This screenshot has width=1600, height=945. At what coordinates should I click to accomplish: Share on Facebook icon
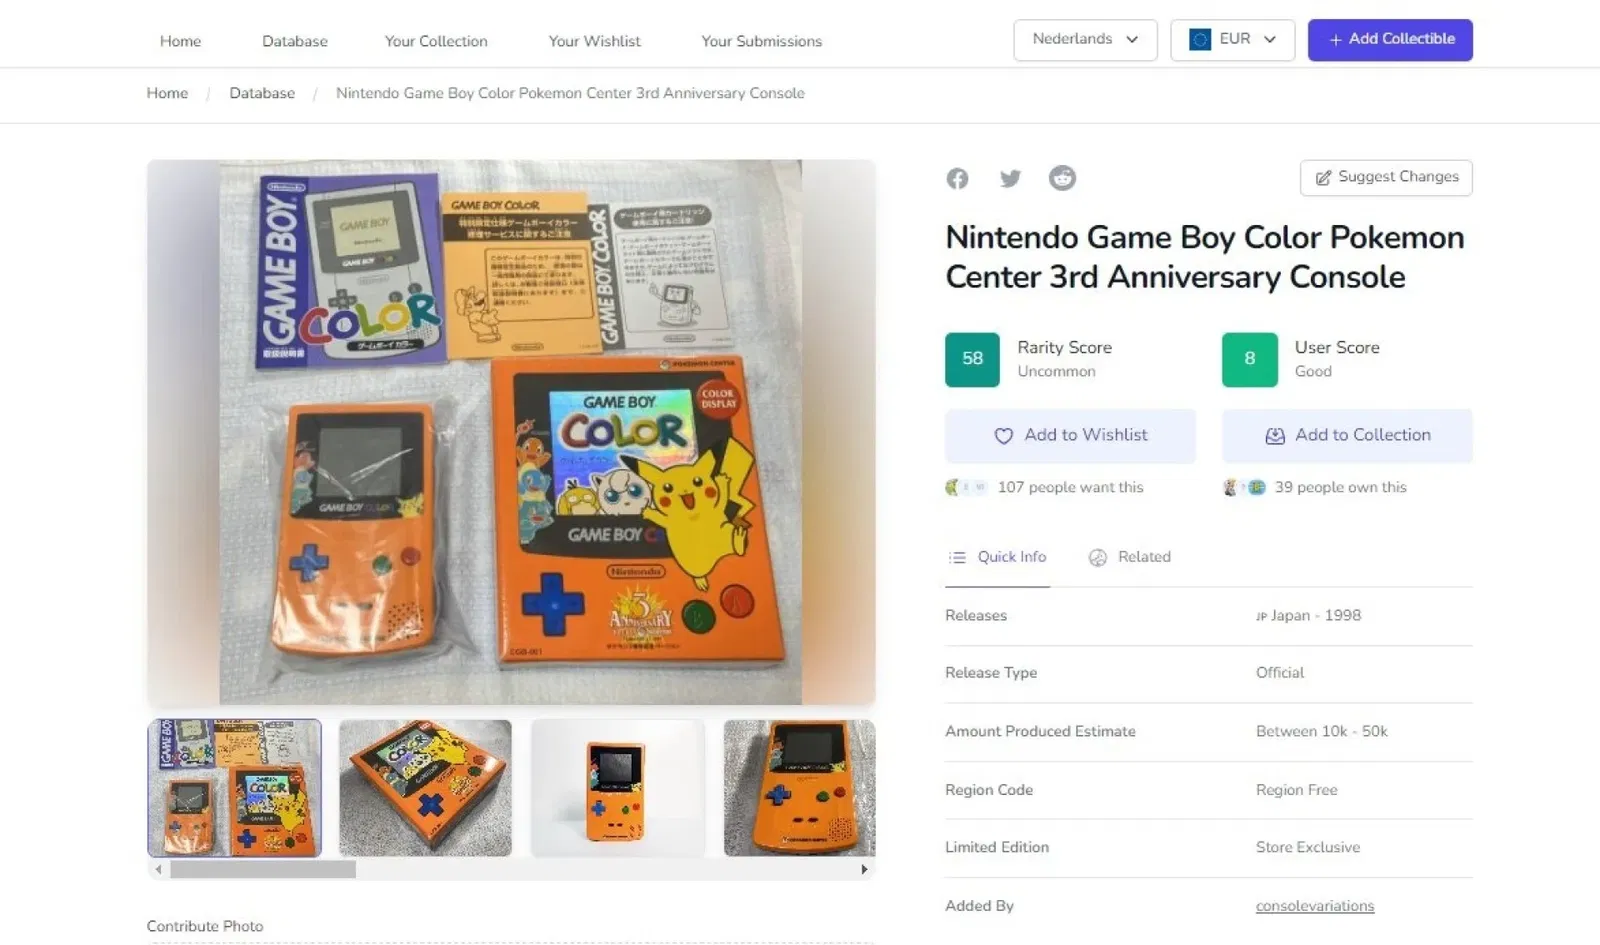[957, 178]
